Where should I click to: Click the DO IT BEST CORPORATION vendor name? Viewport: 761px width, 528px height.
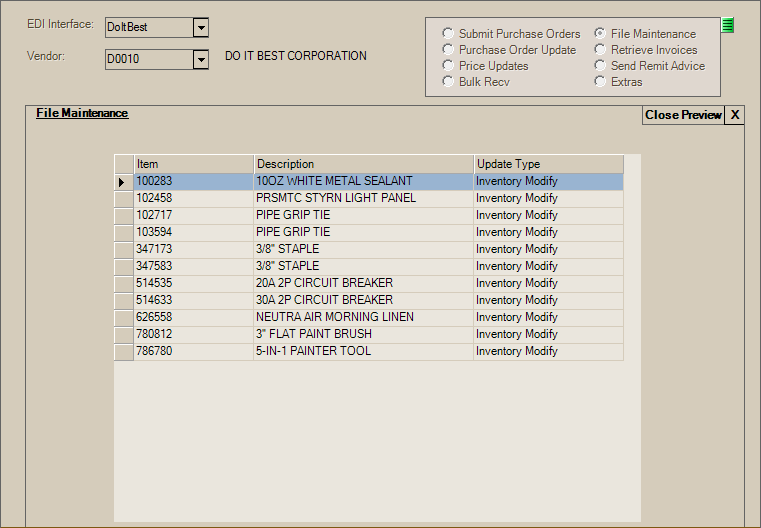(x=296, y=56)
